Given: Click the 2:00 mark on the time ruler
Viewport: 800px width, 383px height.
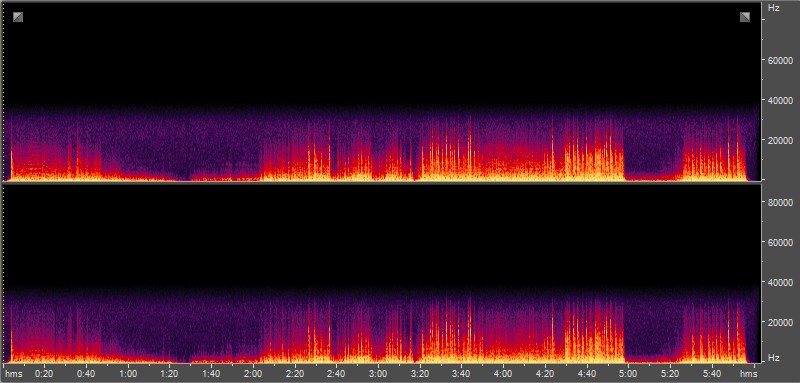Looking at the screenshot, I should [x=253, y=373].
